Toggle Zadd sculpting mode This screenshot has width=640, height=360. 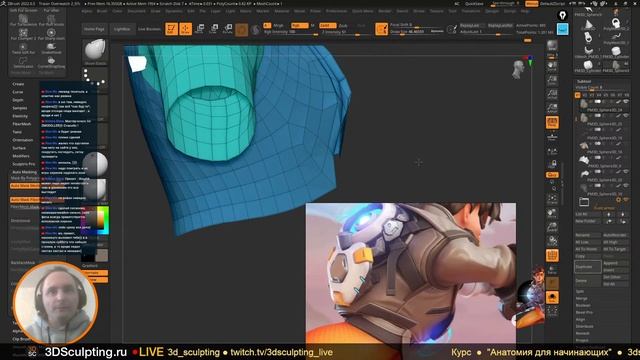click(327, 25)
